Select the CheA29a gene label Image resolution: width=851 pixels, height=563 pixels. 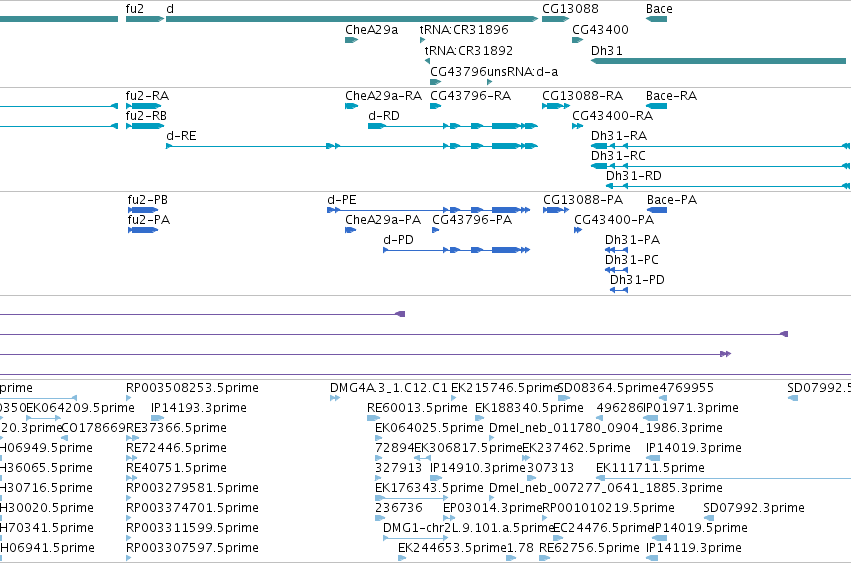coord(371,29)
